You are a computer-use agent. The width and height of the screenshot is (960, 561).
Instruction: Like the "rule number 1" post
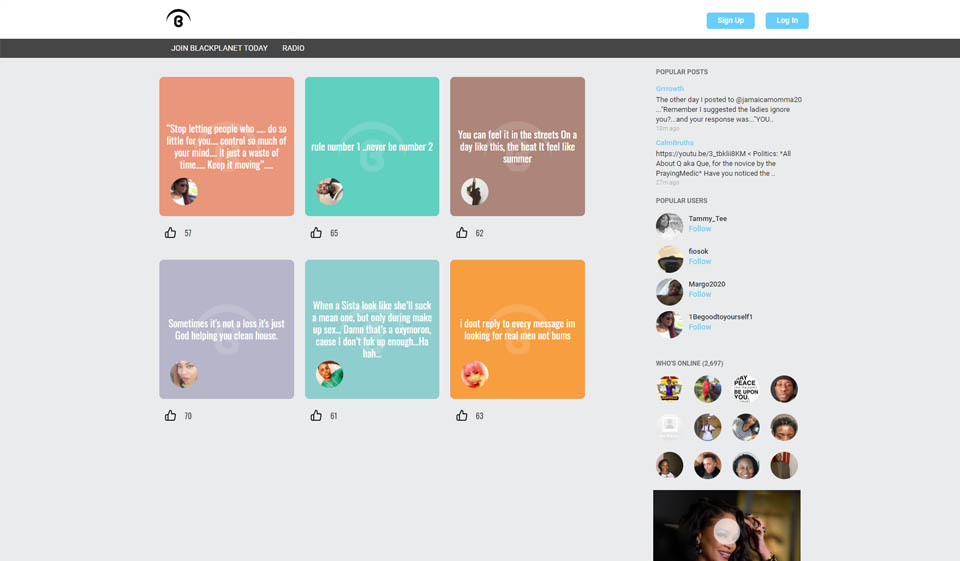[316, 233]
